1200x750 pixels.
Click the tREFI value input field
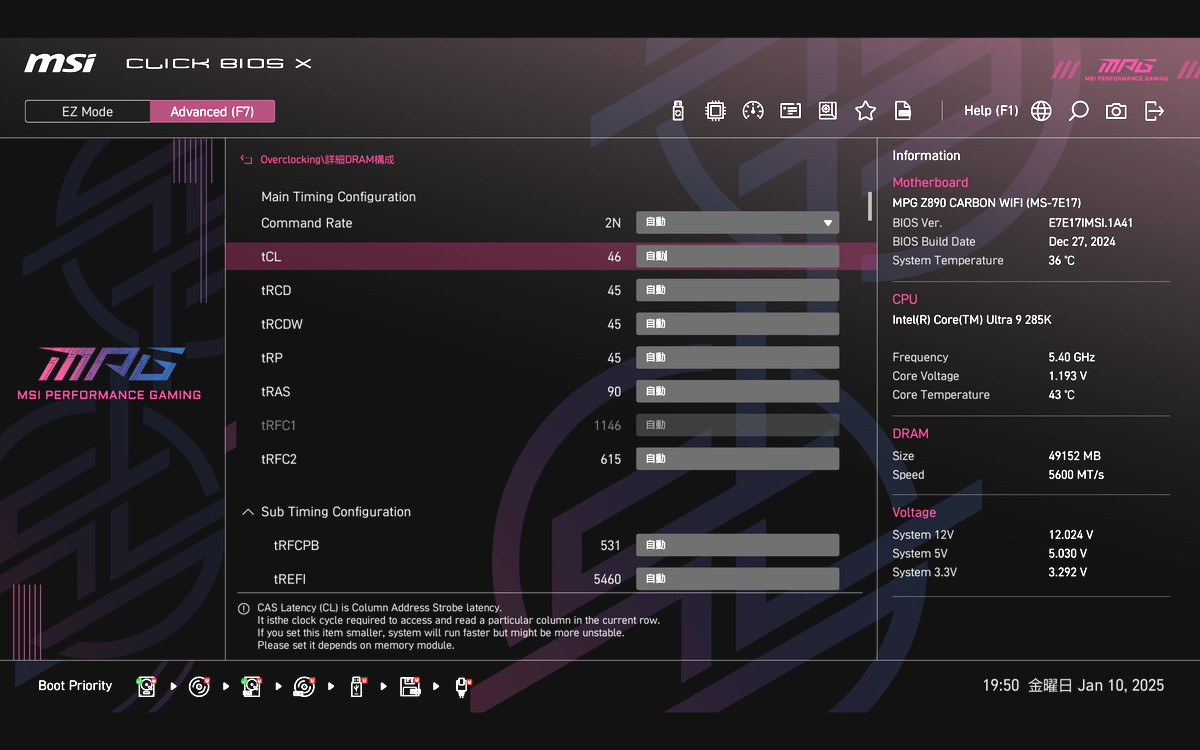[737, 579]
